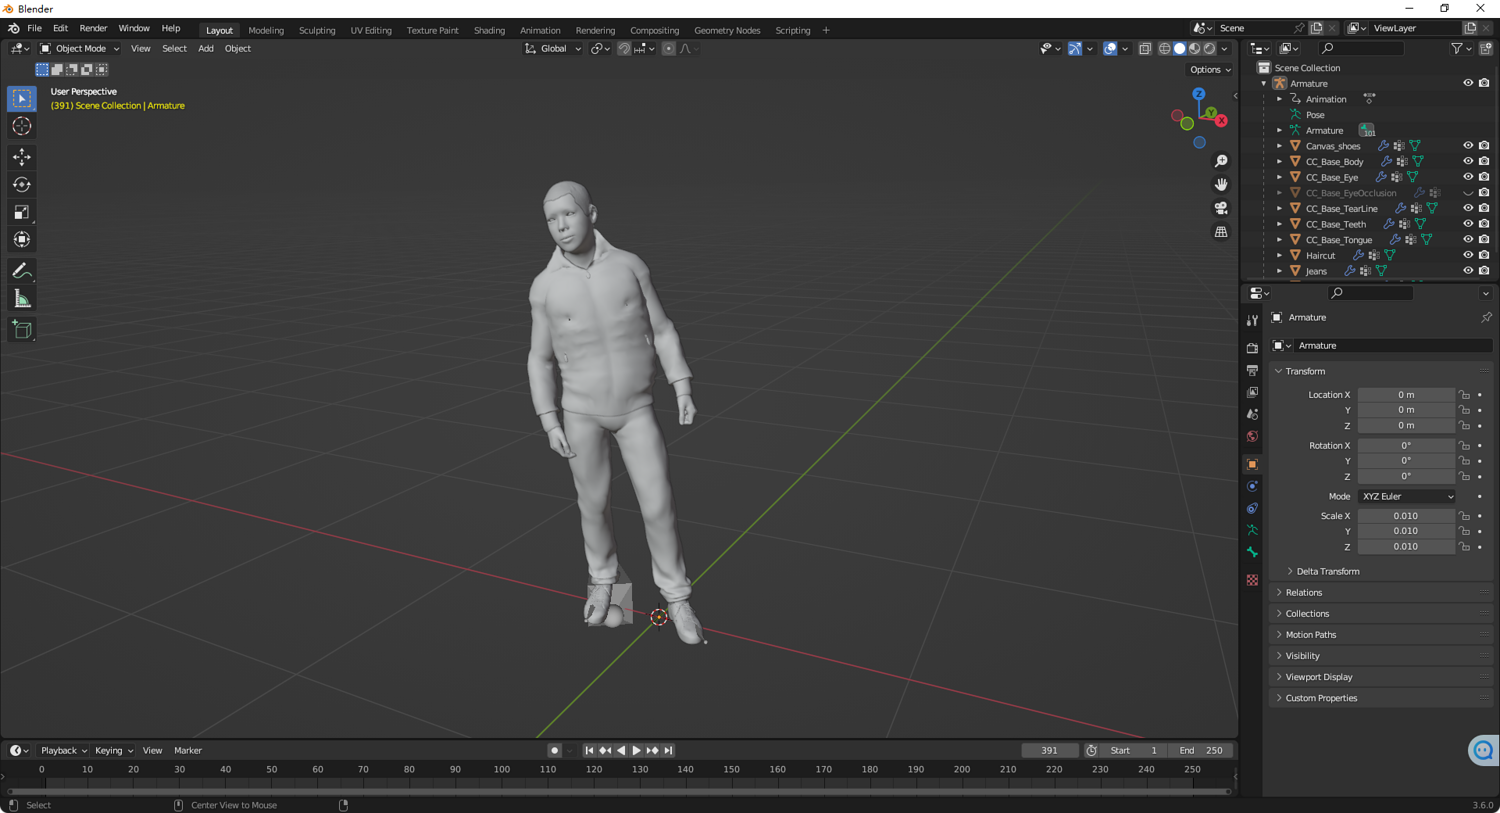Choose the Move tool

22,157
